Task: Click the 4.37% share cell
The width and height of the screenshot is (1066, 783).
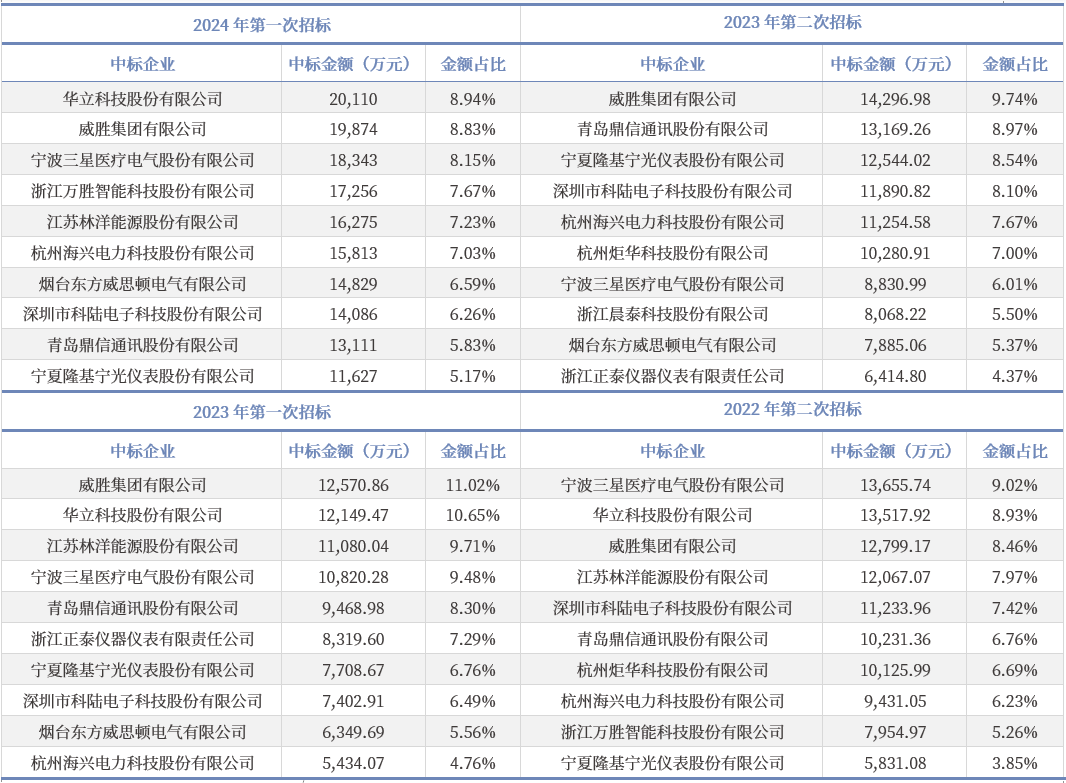Action: (1014, 376)
